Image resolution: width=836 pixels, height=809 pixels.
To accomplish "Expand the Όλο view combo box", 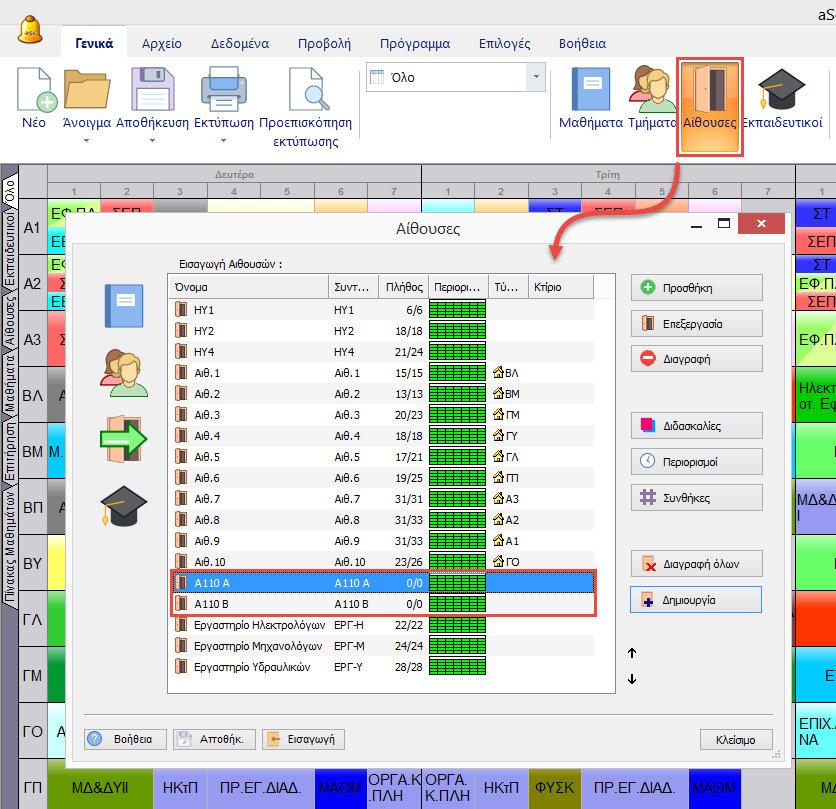I will tap(536, 77).
